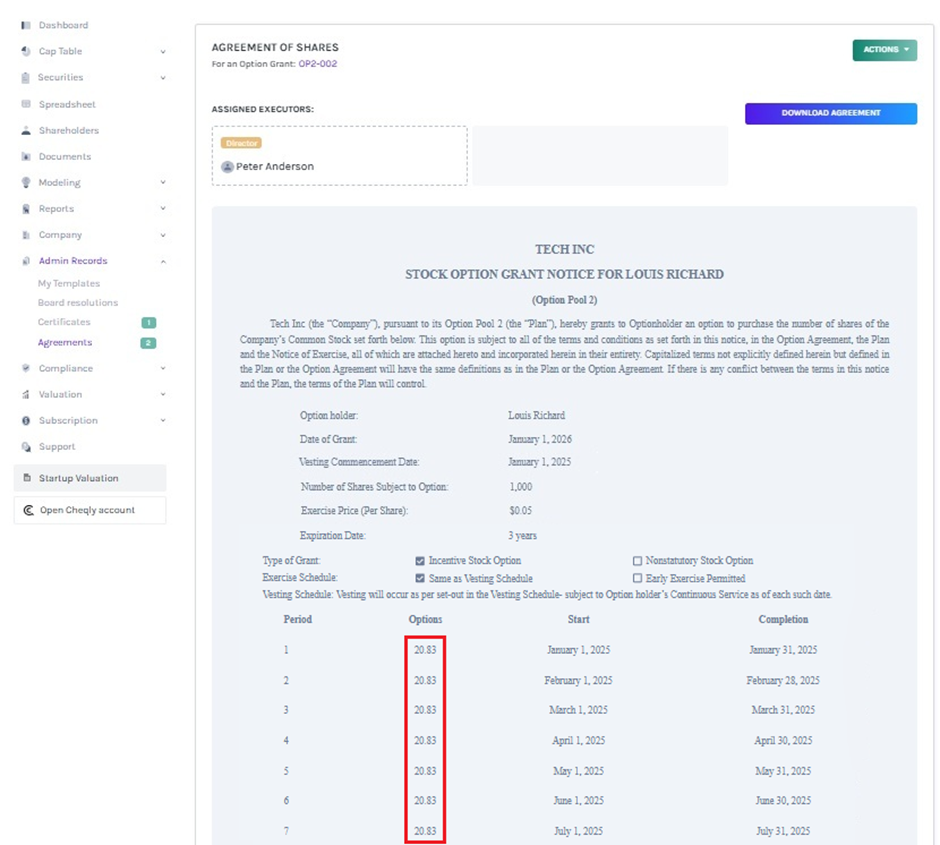The width and height of the screenshot is (940, 845).
Task: Click the Documents icon in sidebar
Action: pyautogui.click(x=26, y=157)
